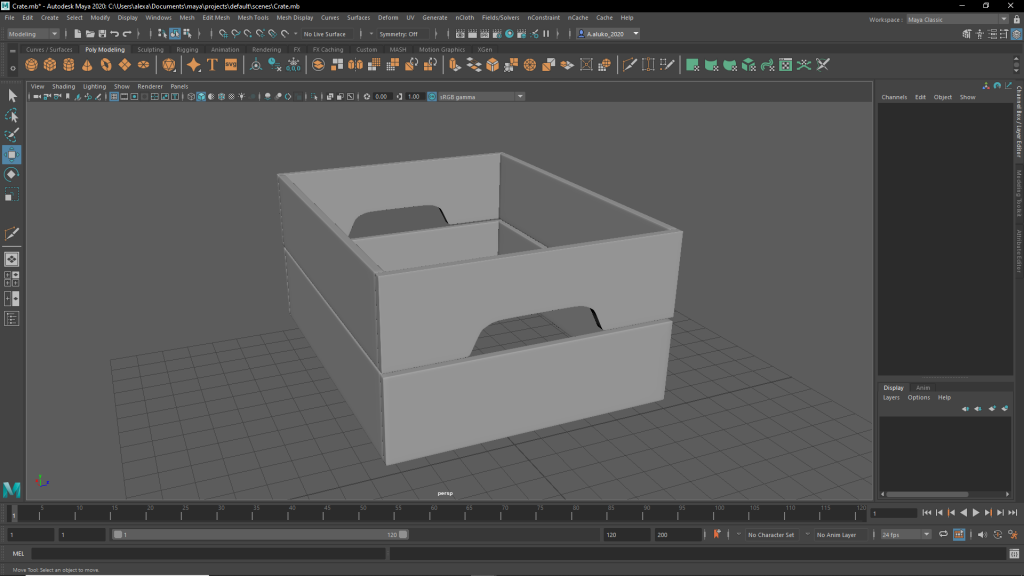
Task: Open the Modeling menu set dropdown
Action: pos(33,34)
